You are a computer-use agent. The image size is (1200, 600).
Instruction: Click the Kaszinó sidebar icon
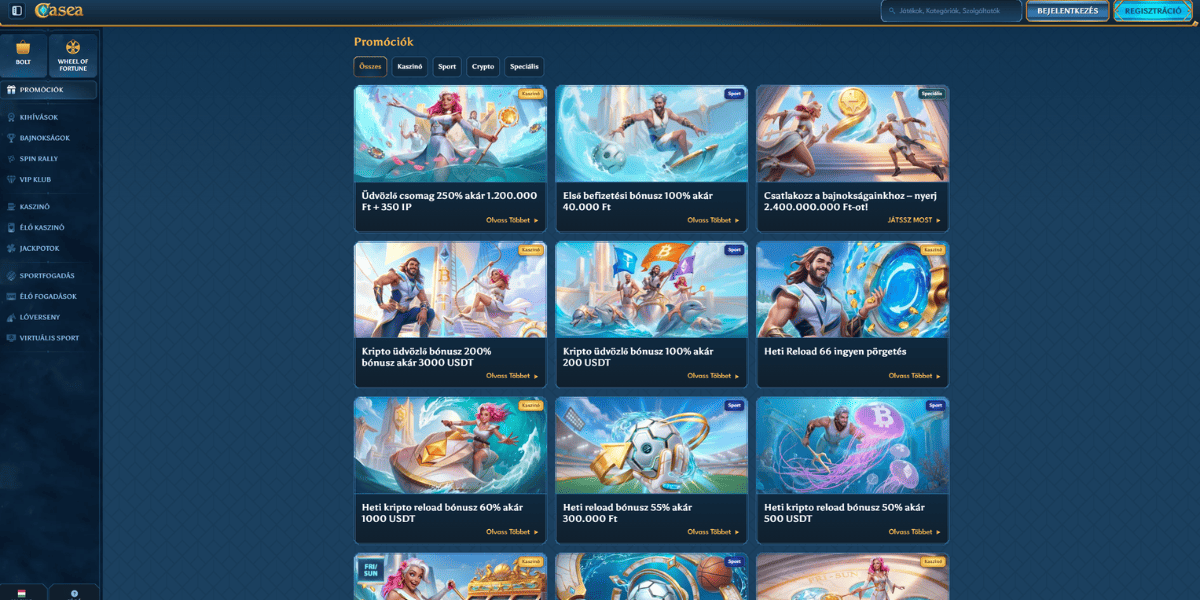tap(11, 206)
